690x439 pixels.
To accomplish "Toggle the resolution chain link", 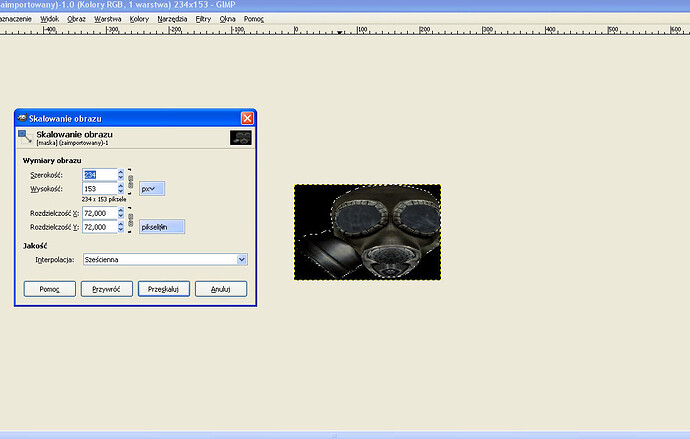I will 130,220.
